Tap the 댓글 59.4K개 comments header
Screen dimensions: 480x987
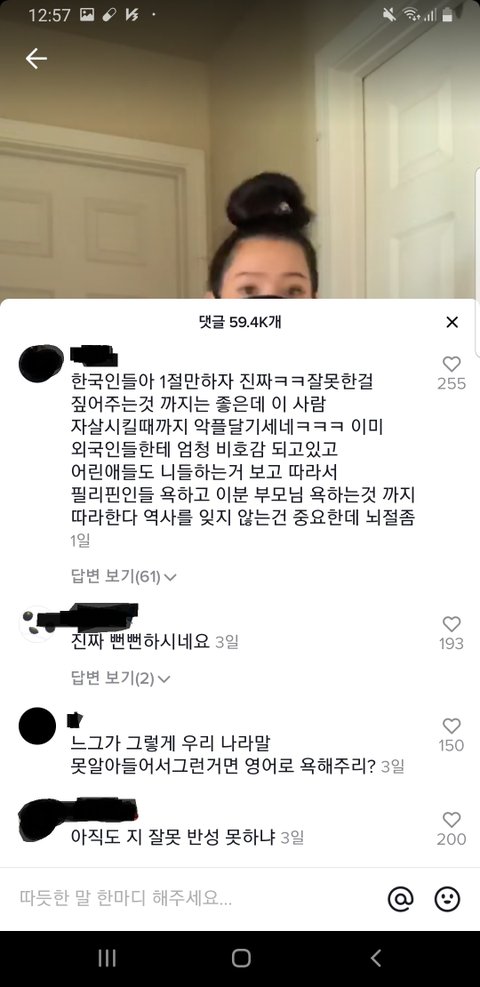(x=239, y=322)
